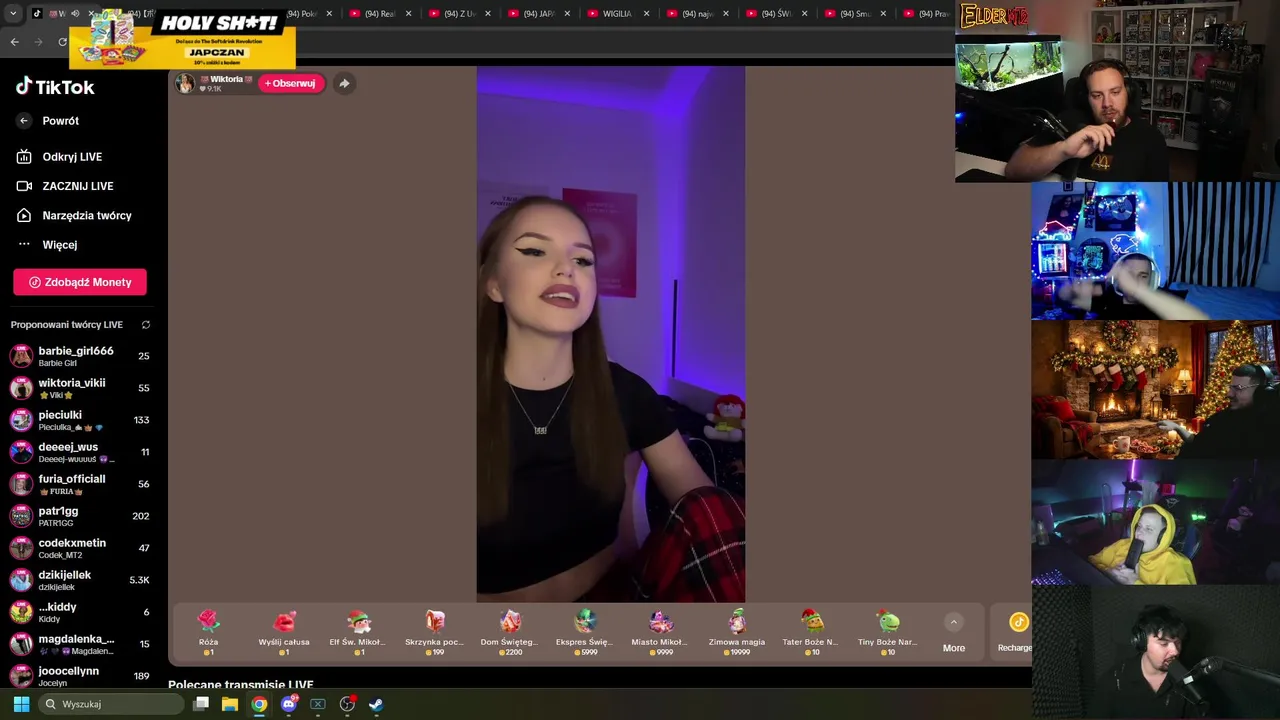1280x720 pixels.
Task: Send the Ekspres Świąteczny gift costing 5999
Action: (x=585, y=632)
